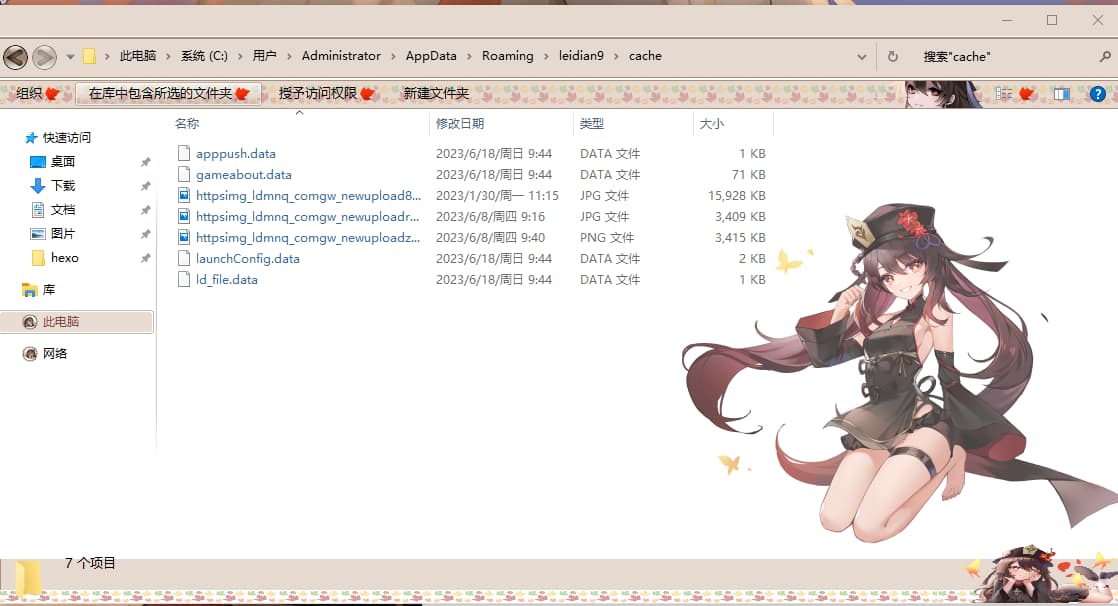Select the newuploadz PNG file name
Screen dimensions: 1118x606
[308, 237]
